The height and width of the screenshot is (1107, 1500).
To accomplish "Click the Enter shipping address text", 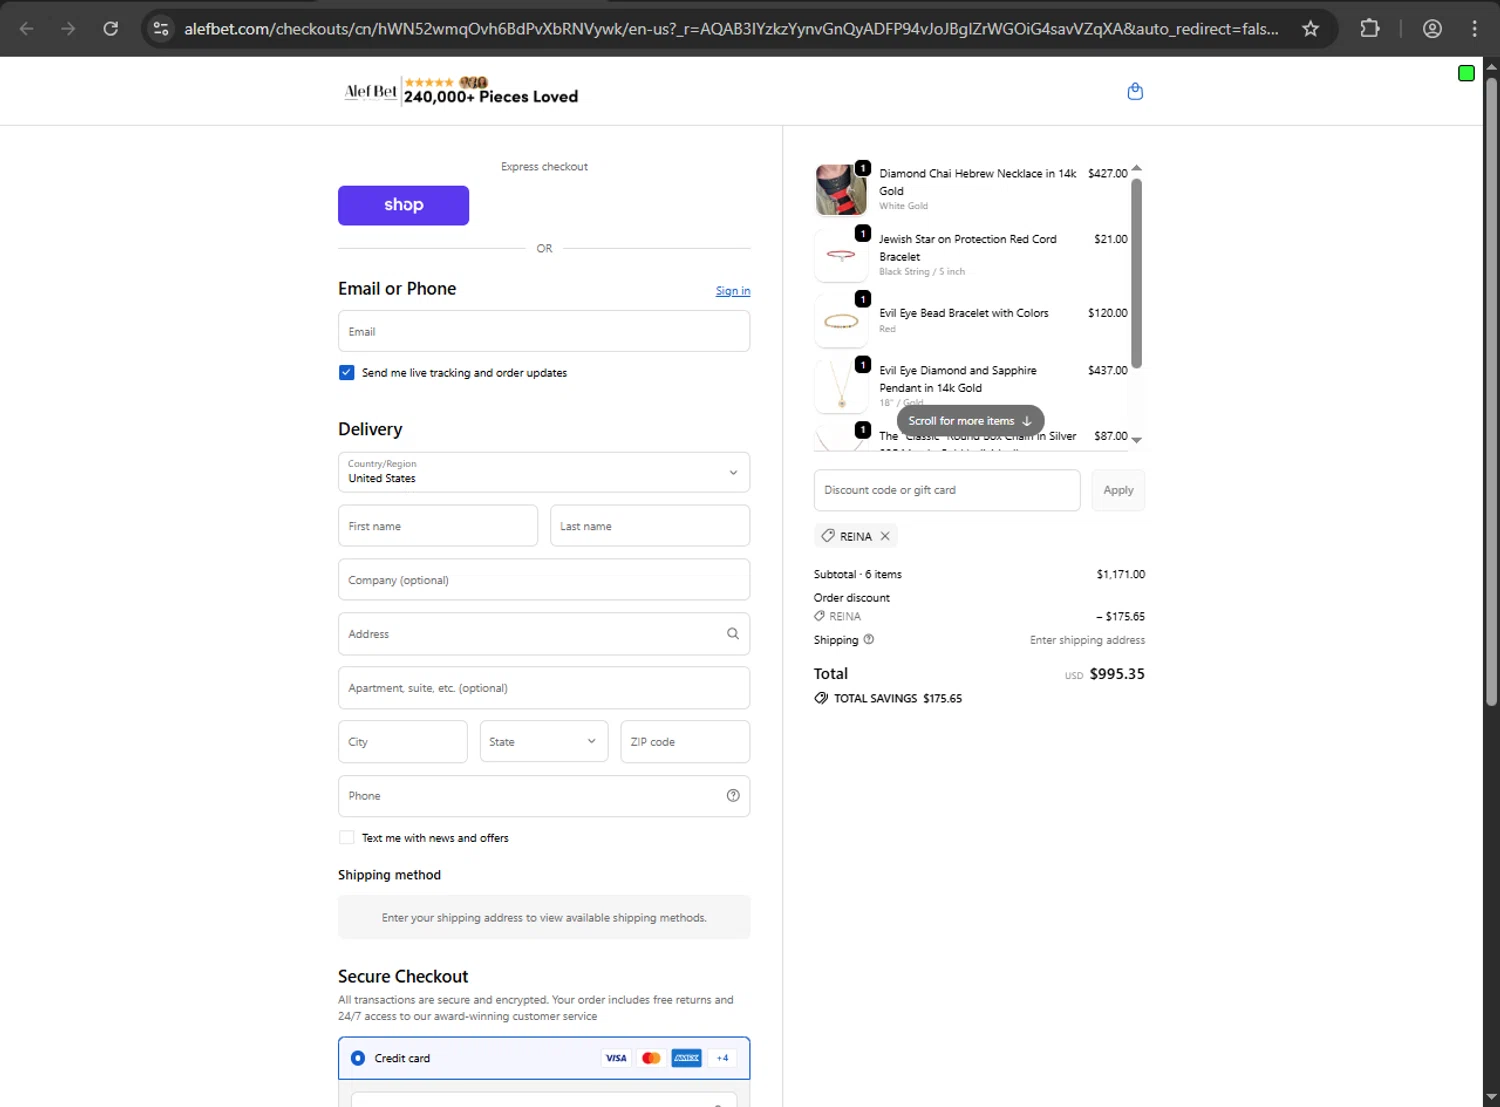I will click(x=1088, y=640).
